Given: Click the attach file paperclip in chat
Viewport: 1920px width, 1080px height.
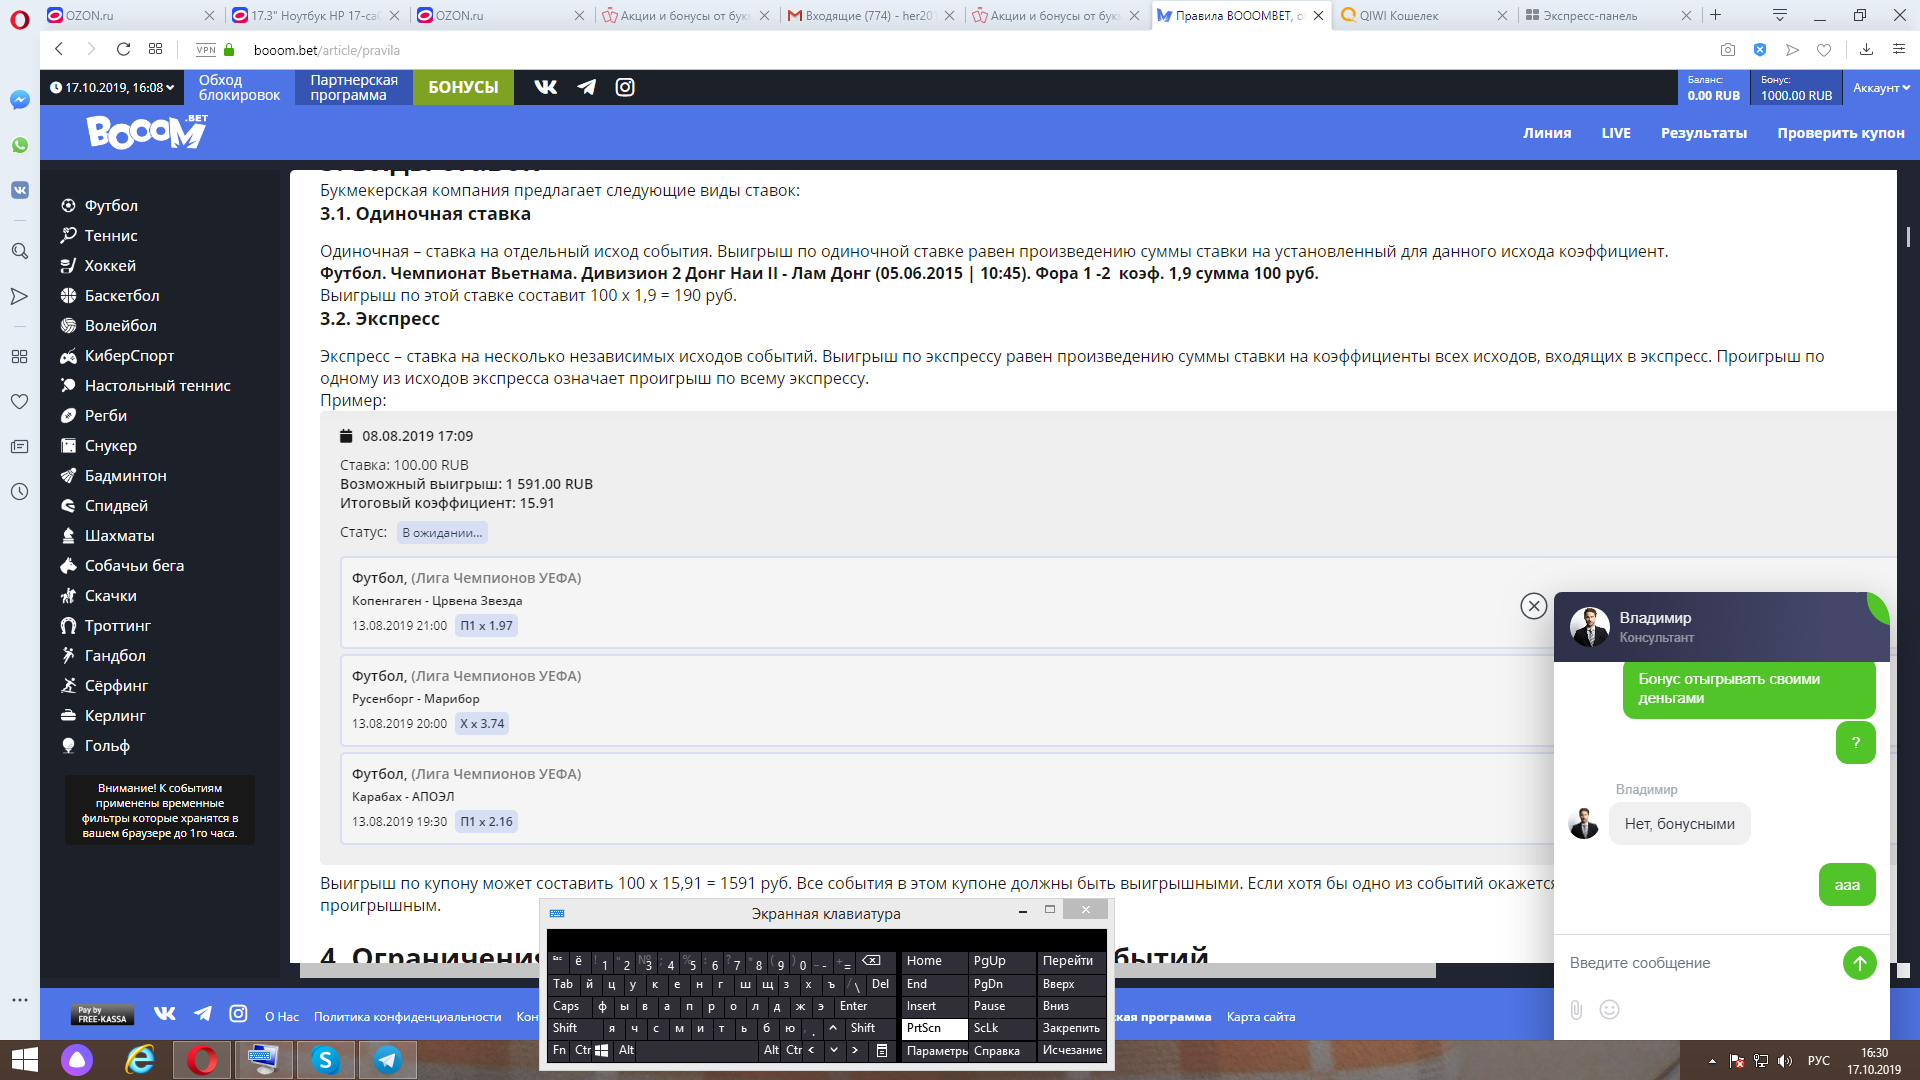Looking at the screenshot, I should pos(1576,1010).
